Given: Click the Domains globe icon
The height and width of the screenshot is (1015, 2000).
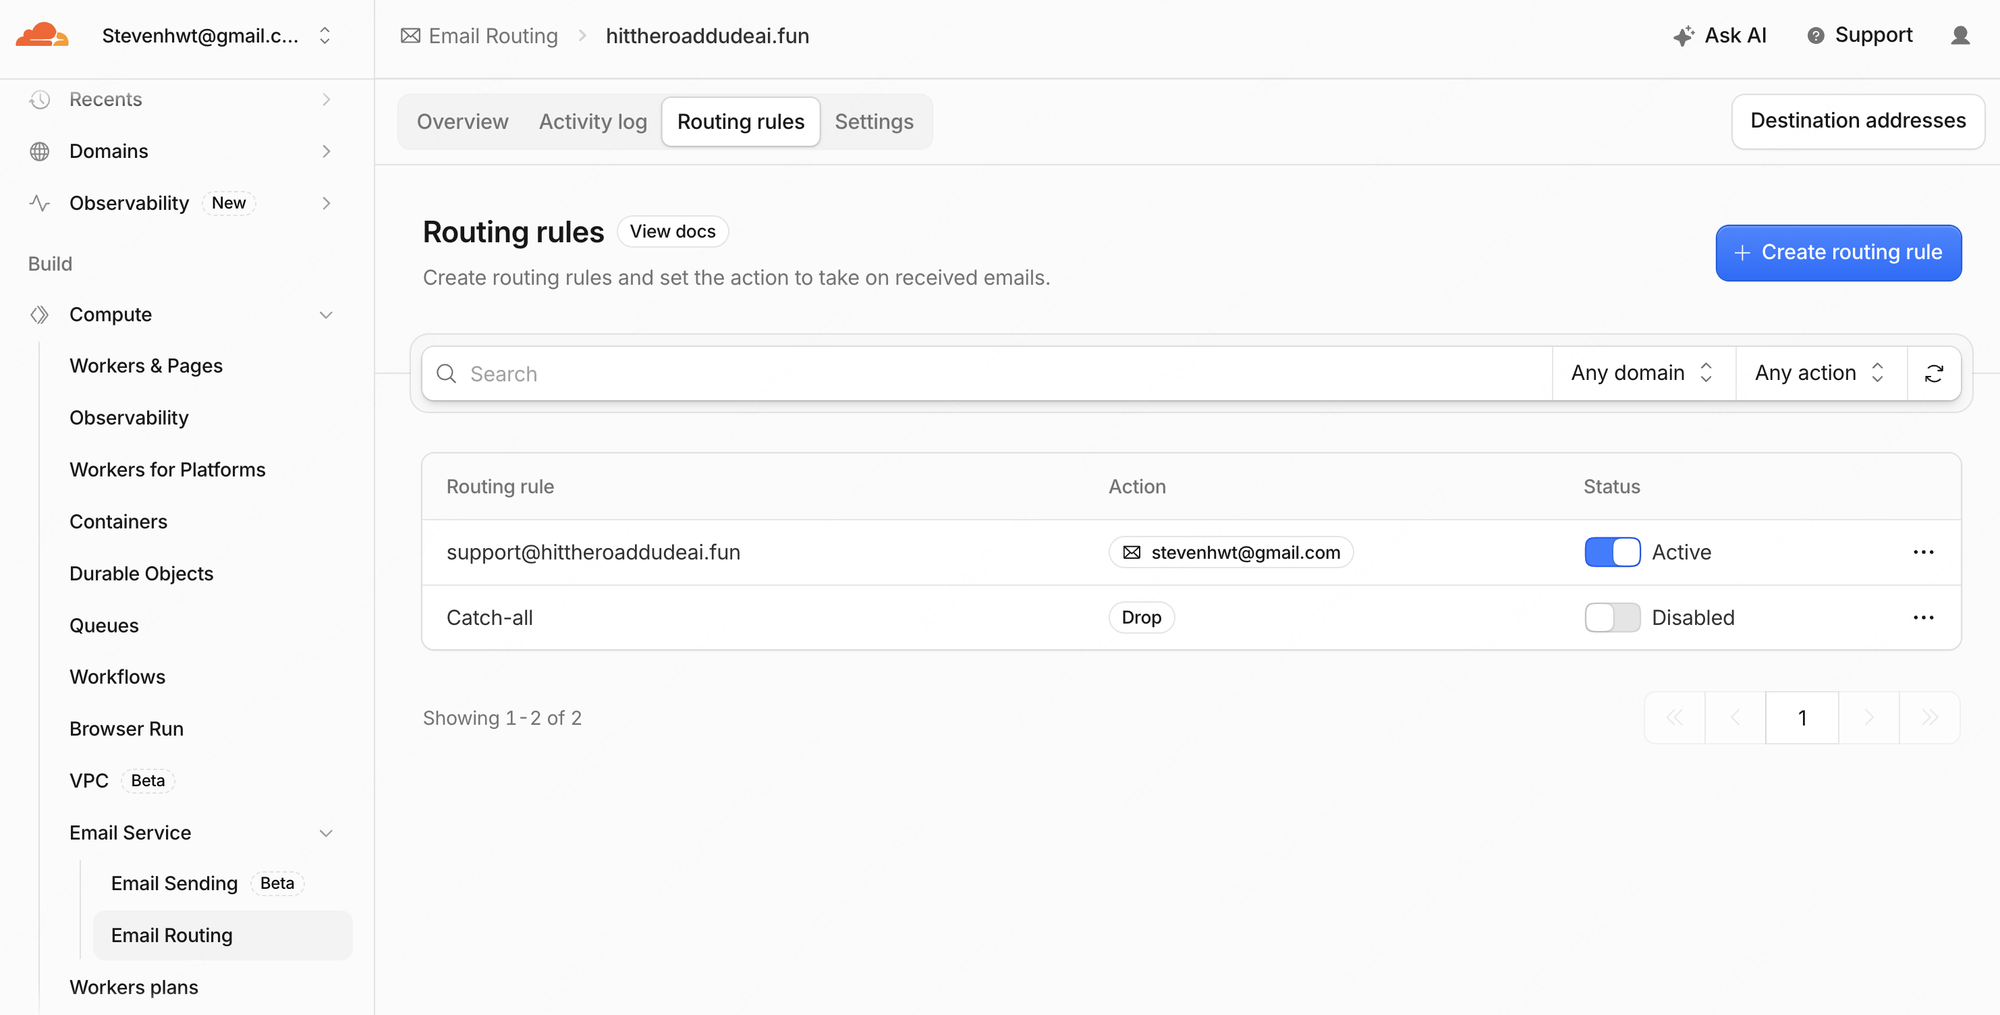Looking at the screenshot, I should tap(40, 151).
